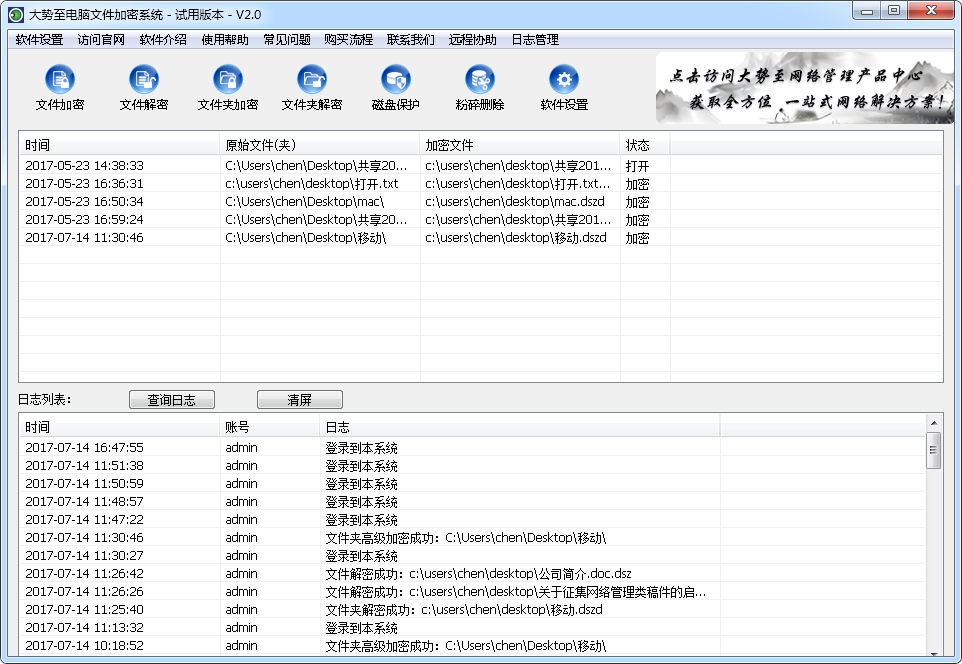Open the 日志管理 menu
962x664 pixels.
pyautogui.click(x=535, y=39)
